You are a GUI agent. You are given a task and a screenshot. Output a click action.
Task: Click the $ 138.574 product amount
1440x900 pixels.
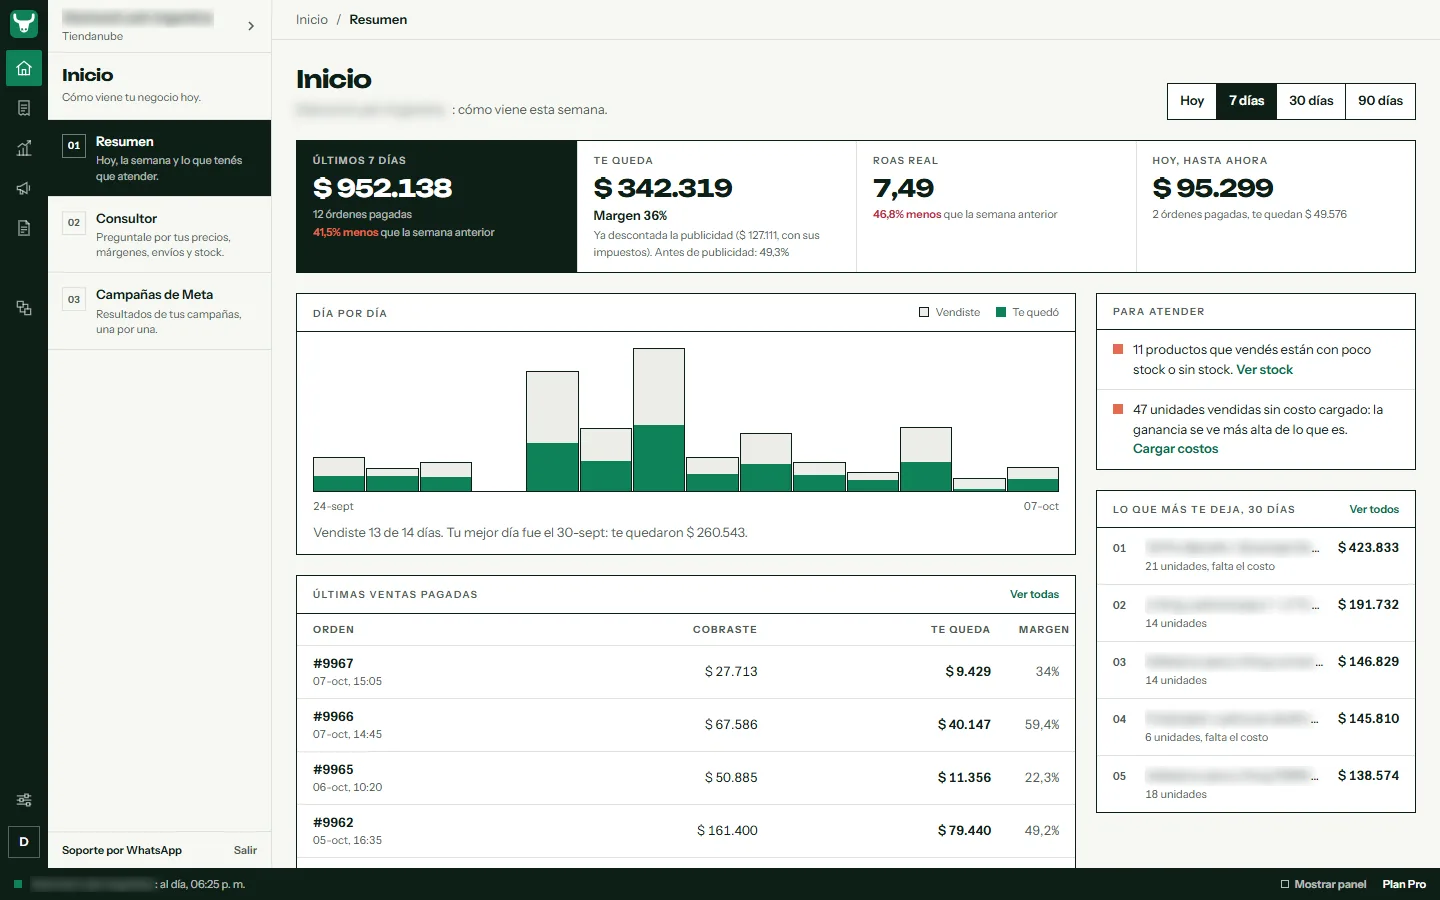tap(1368, 776)
